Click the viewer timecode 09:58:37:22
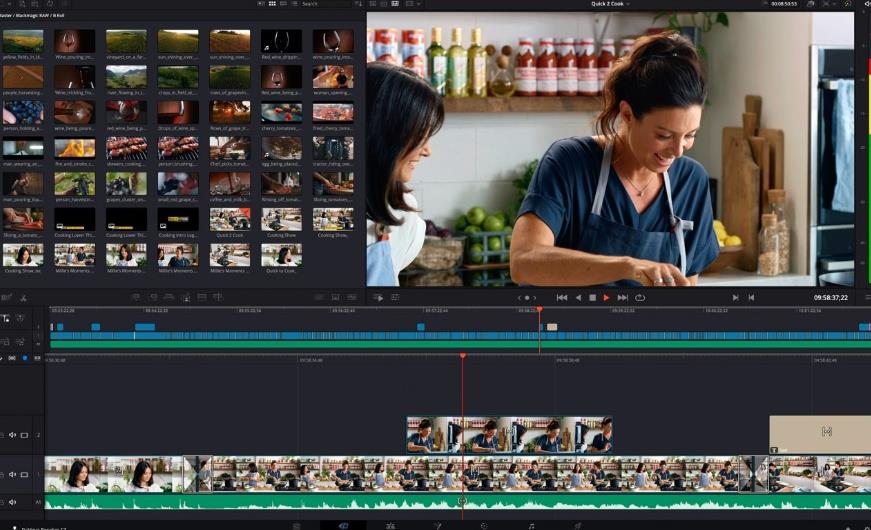 coord(831,298)
